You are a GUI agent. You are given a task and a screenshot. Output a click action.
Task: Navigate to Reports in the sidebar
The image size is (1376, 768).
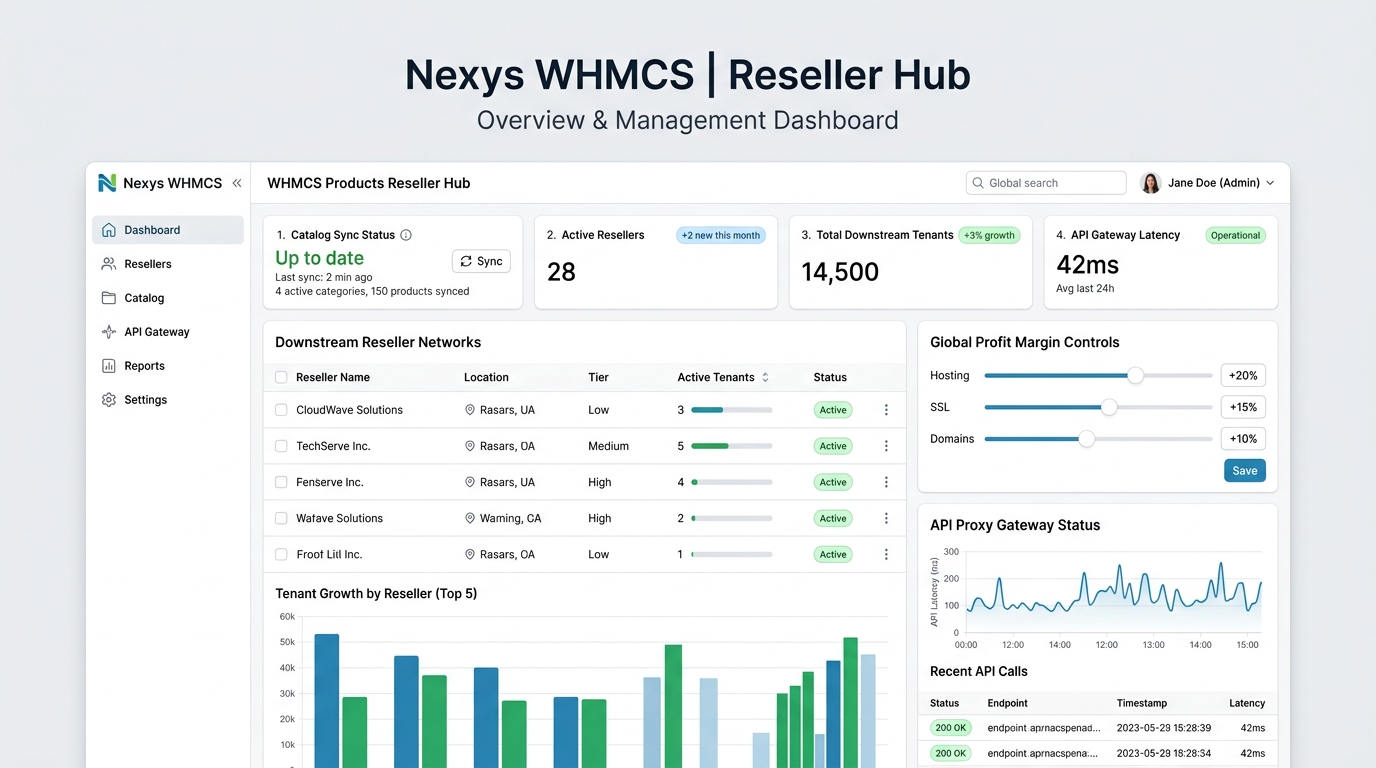pos(168,366)
